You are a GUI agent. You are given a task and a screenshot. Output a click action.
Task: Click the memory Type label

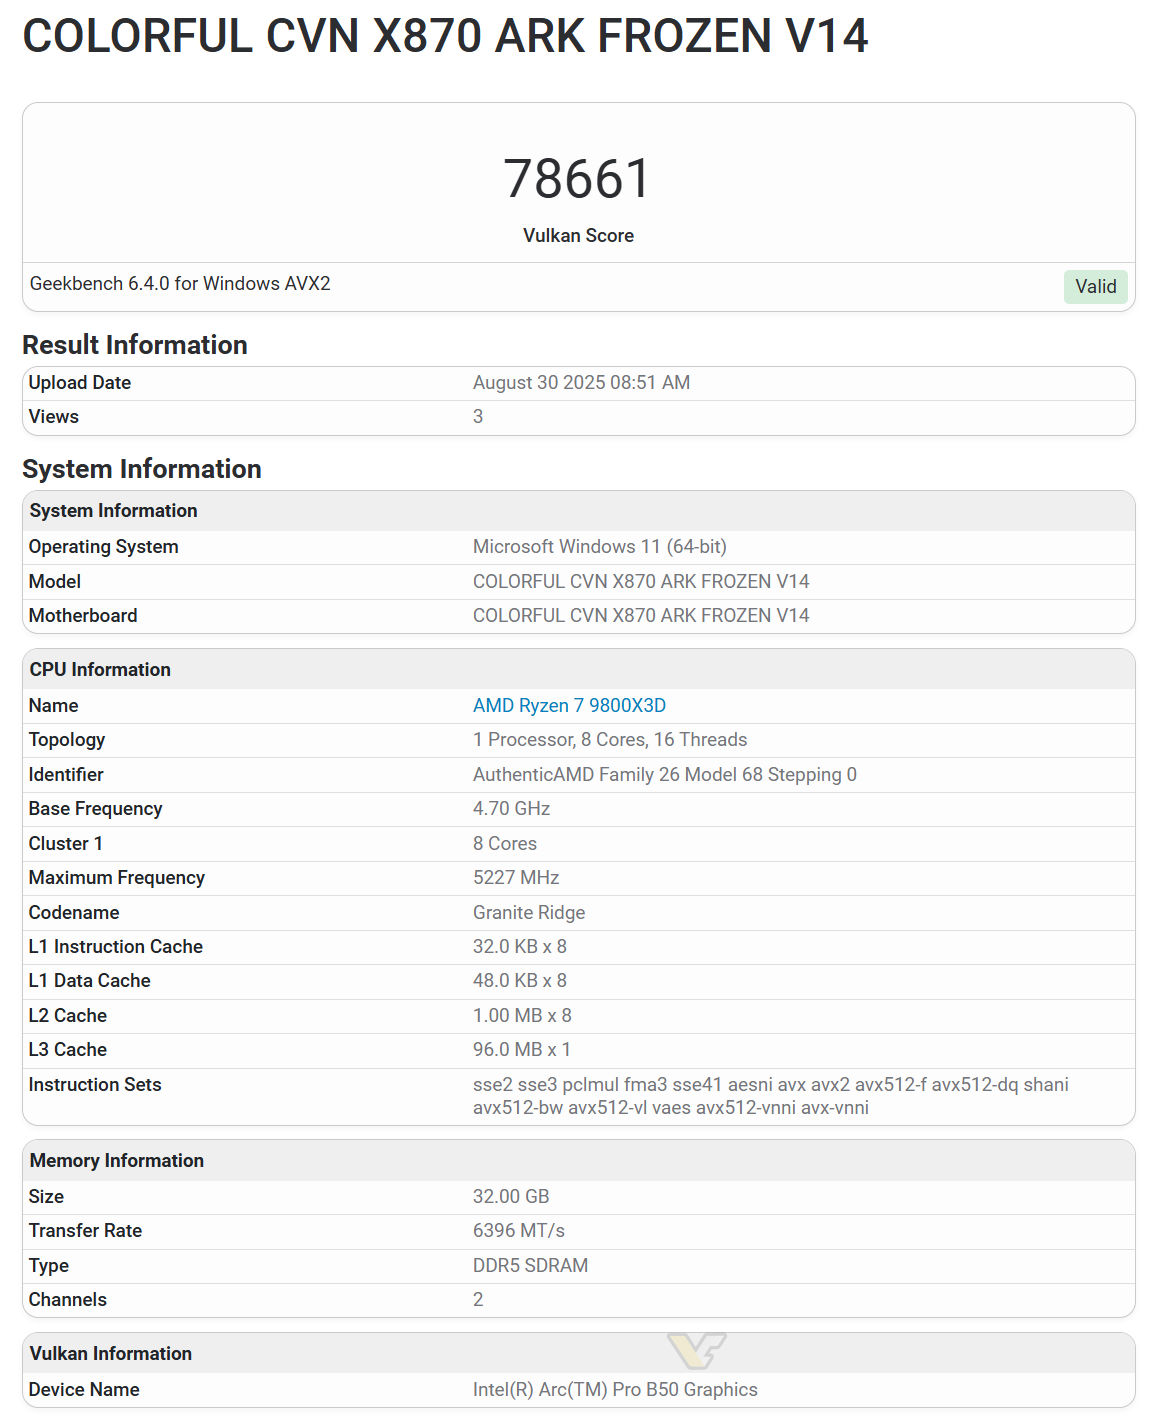[x=49, y=1266]
